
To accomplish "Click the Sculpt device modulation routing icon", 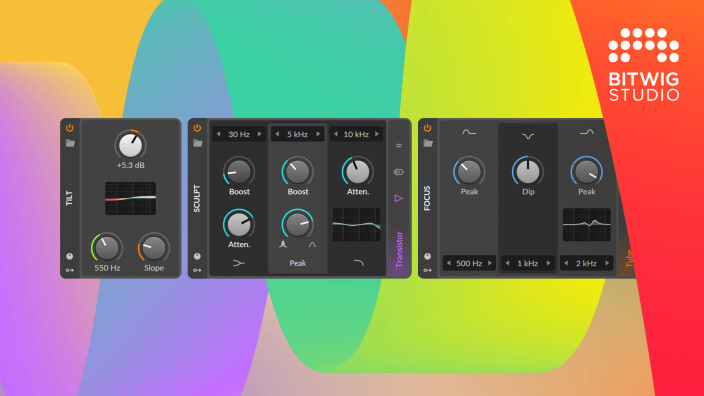I will click(197, 270).
